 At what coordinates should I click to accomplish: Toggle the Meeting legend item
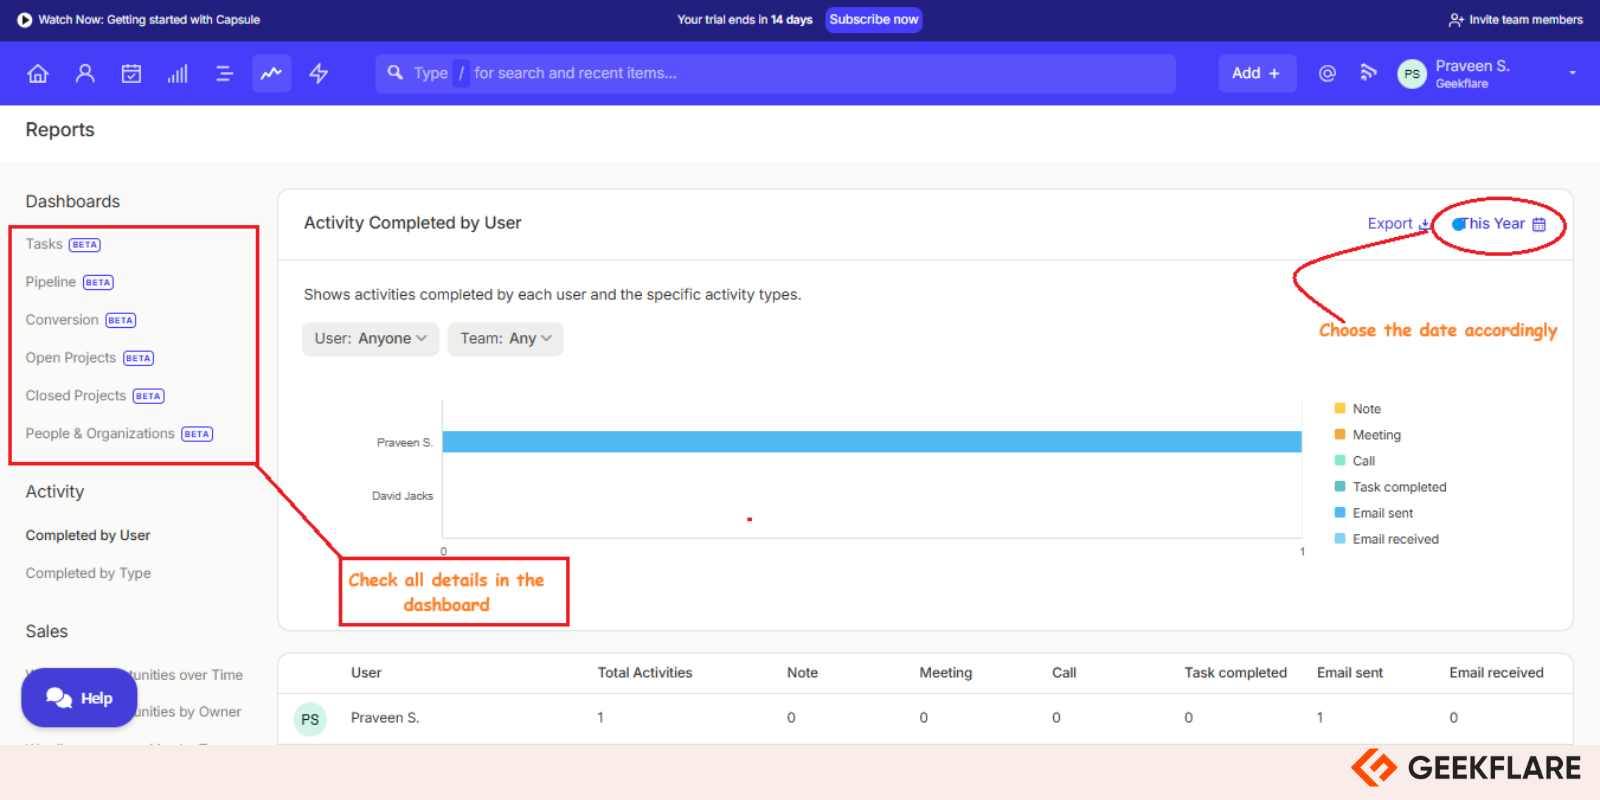[x=1367, y=435]
